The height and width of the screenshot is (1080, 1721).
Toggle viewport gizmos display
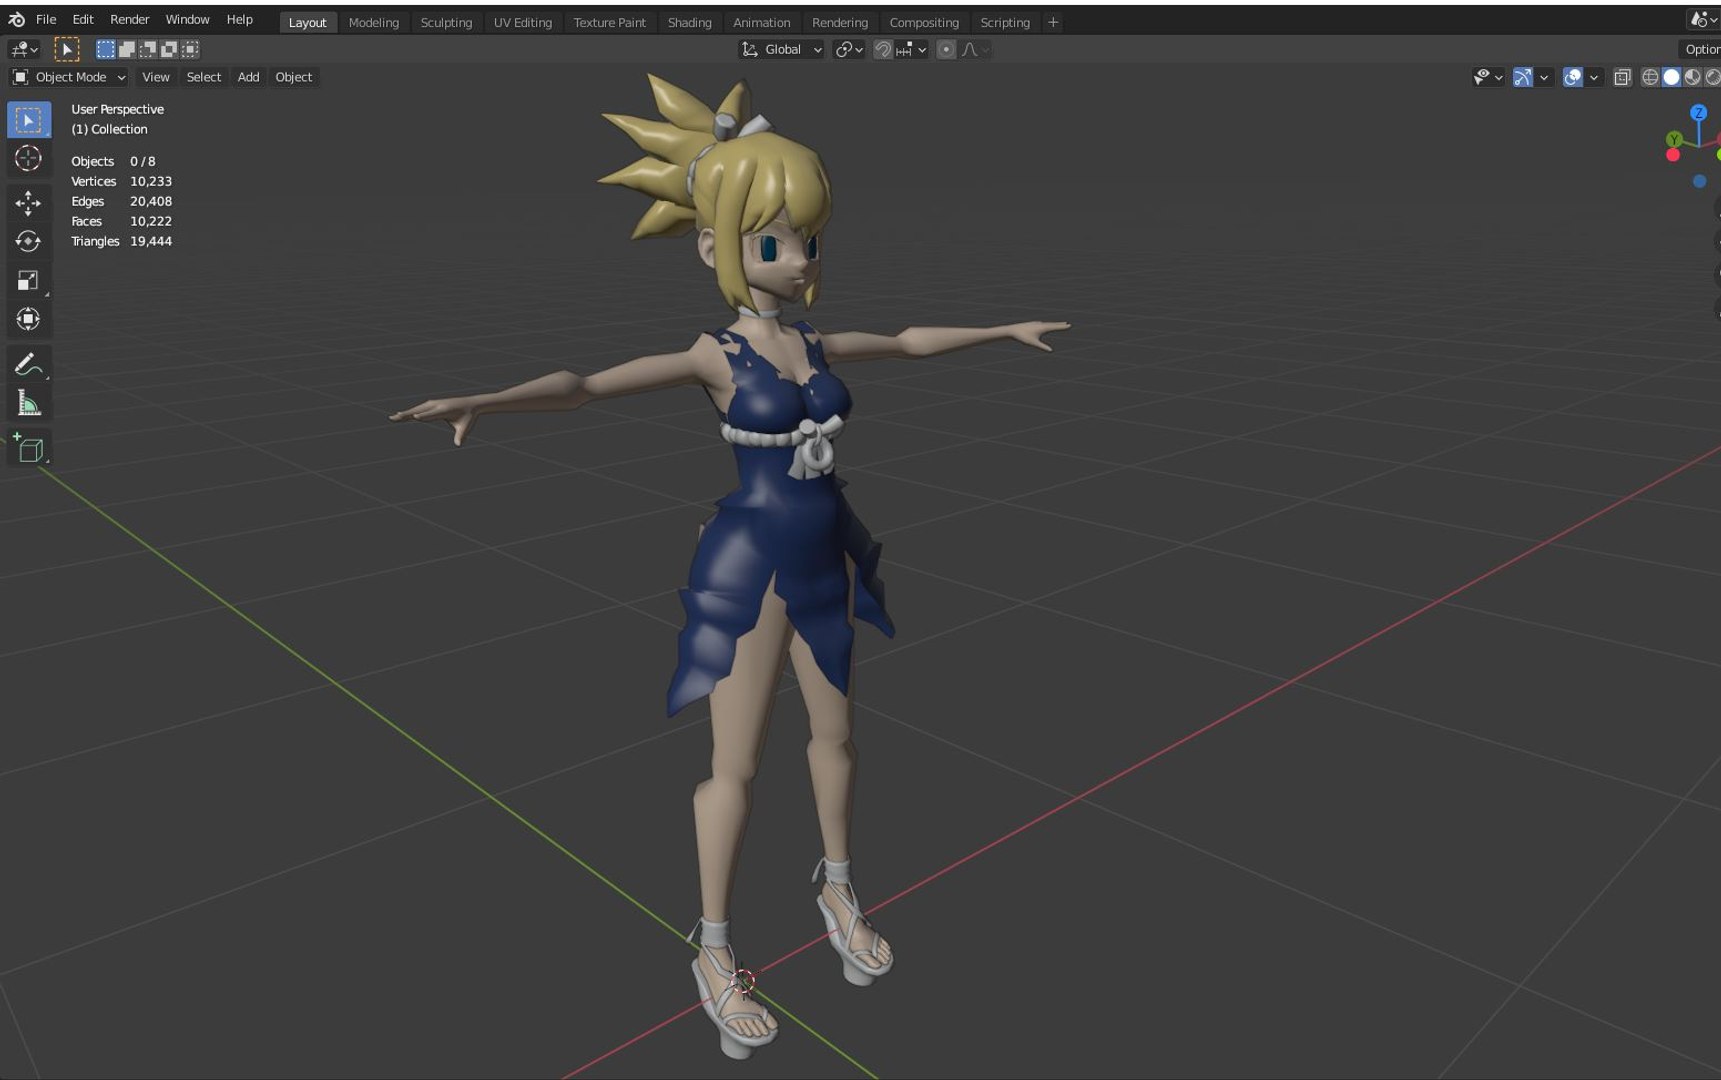(x=1523, y=77)
